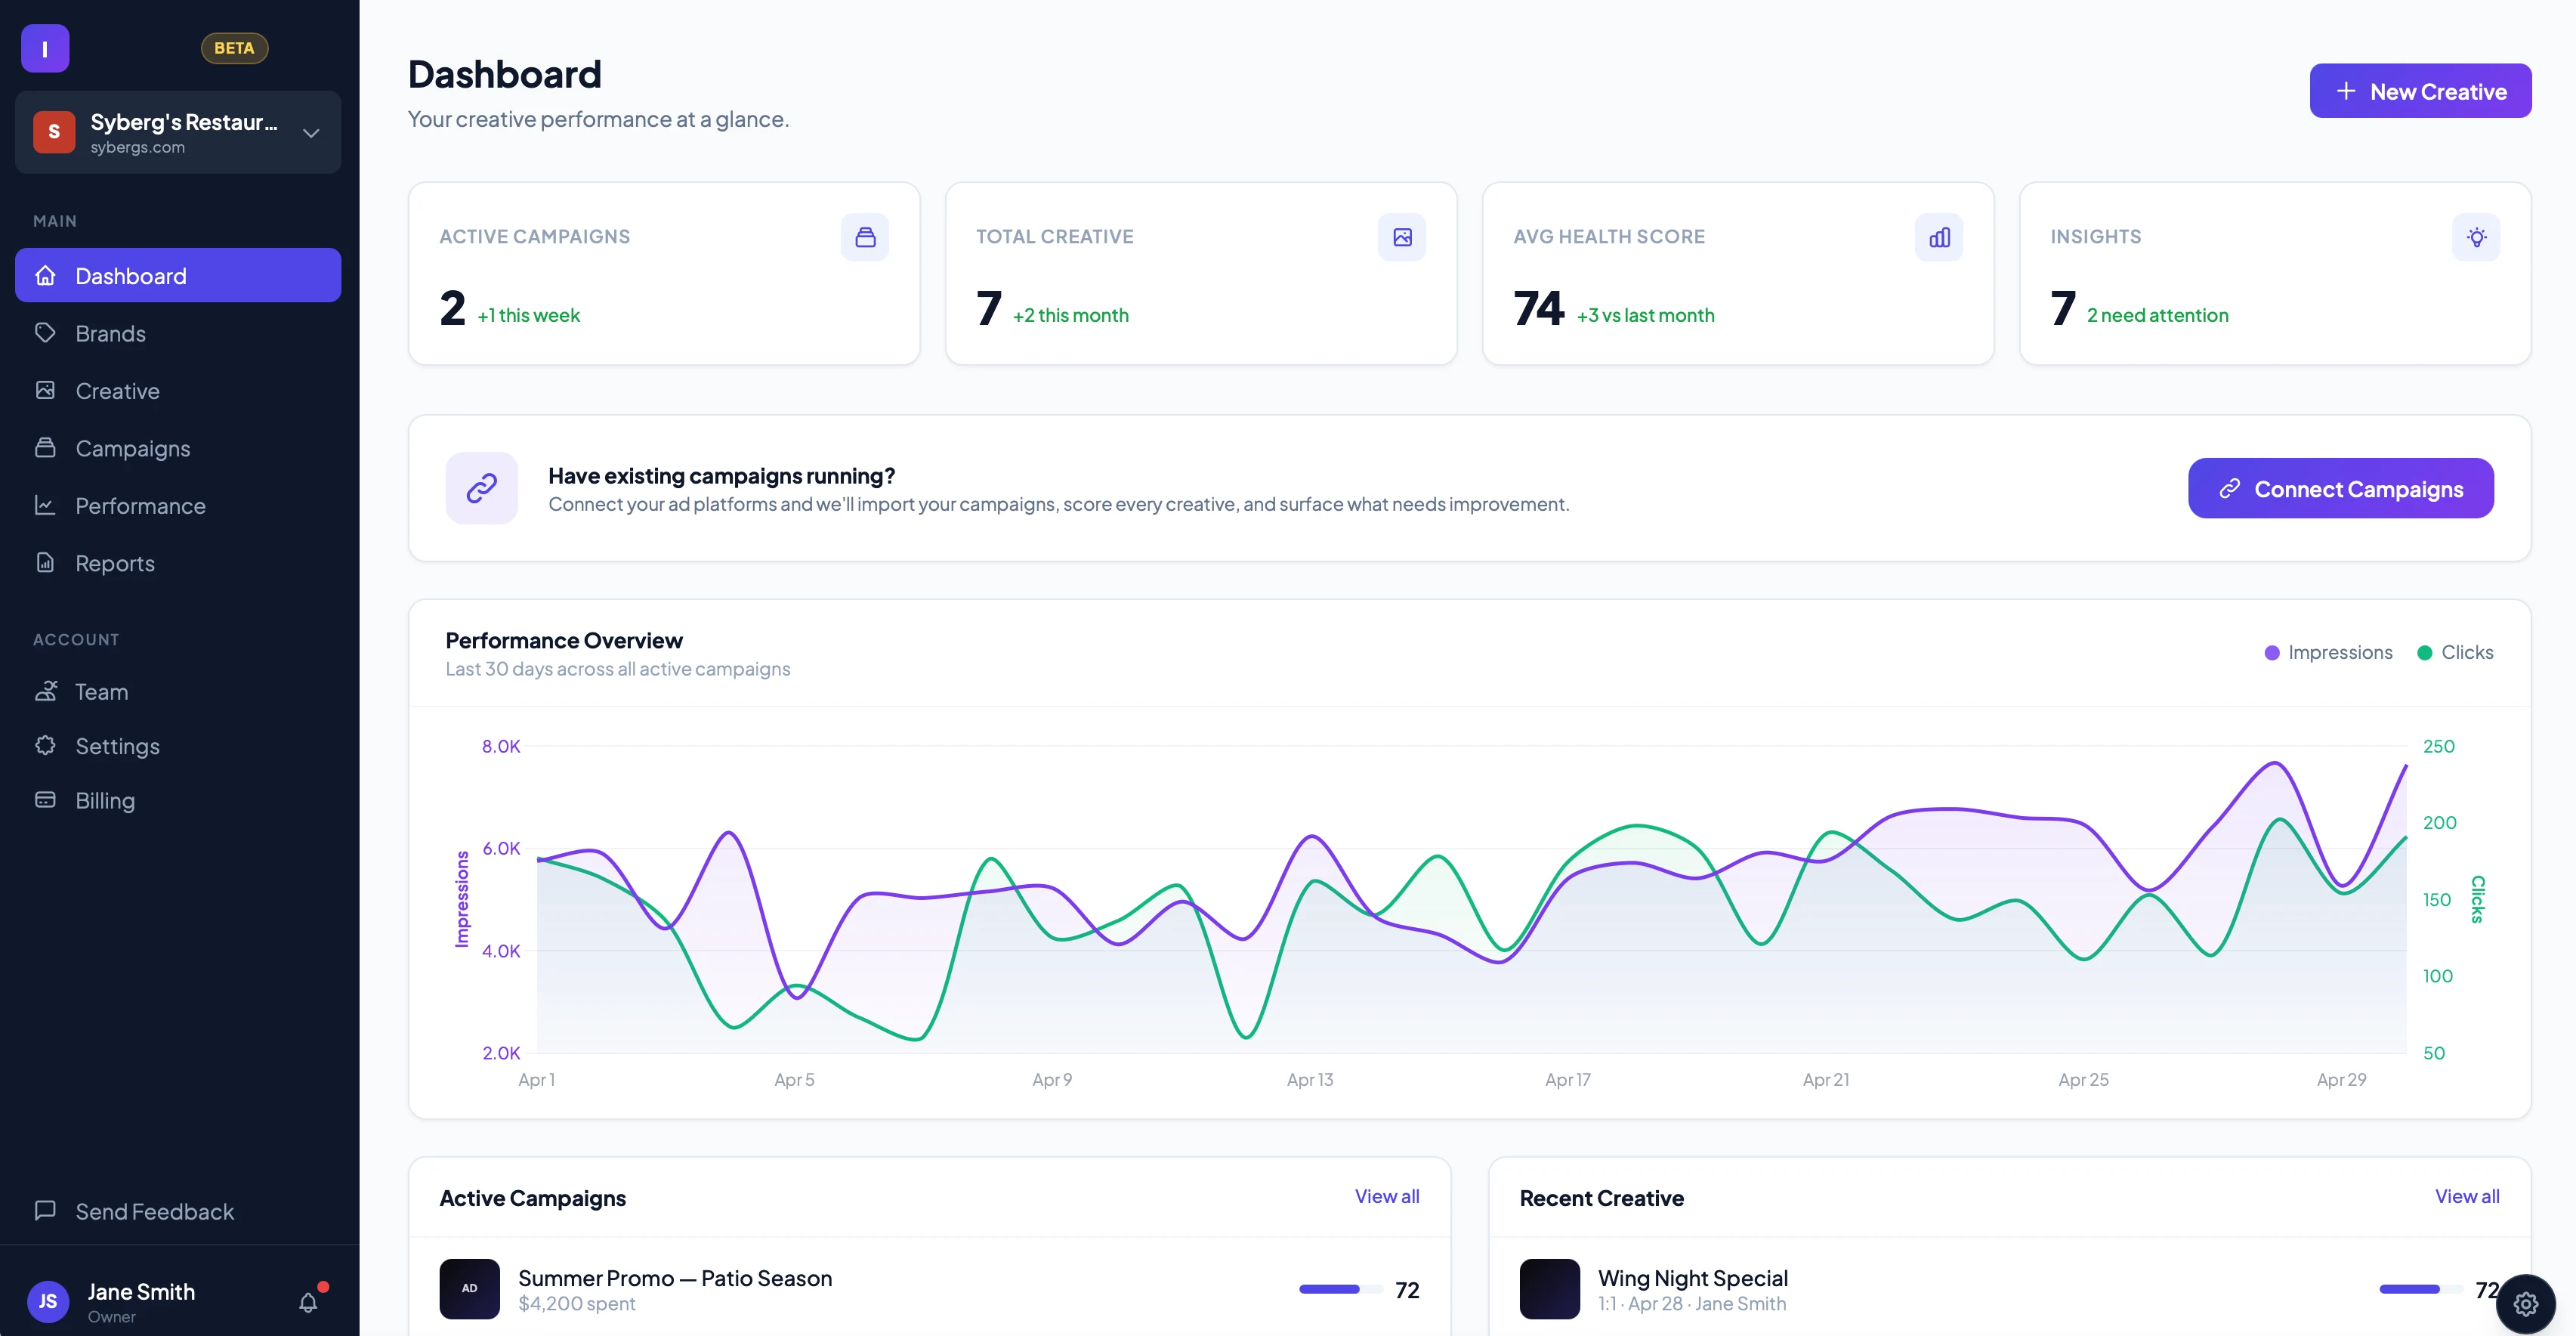Click the Settings gear icon in sidebar

(x=45, y=745)
